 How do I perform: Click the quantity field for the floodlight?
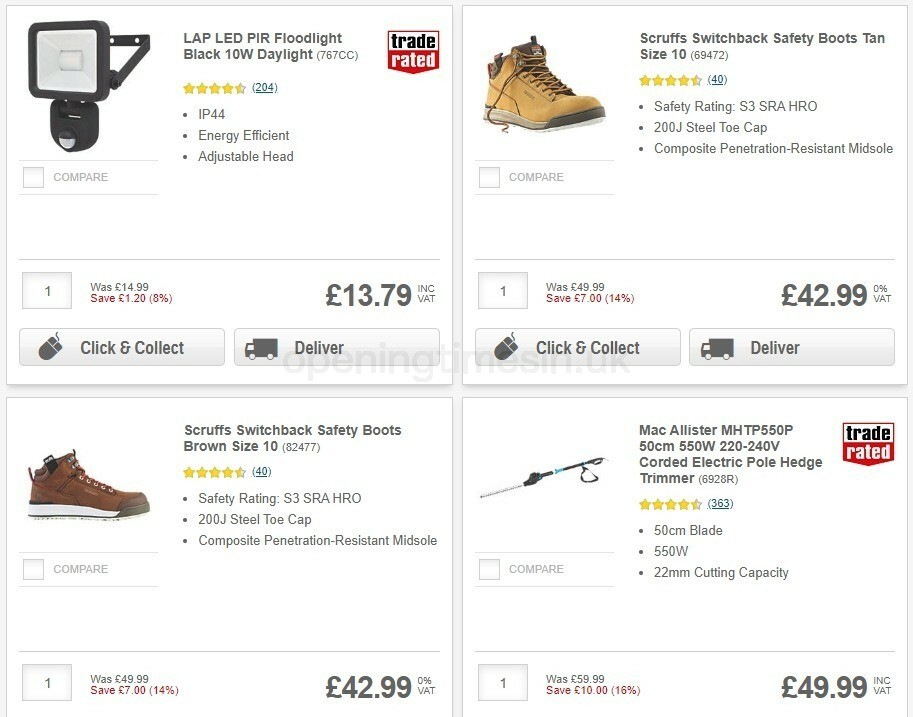pos(46,290)
